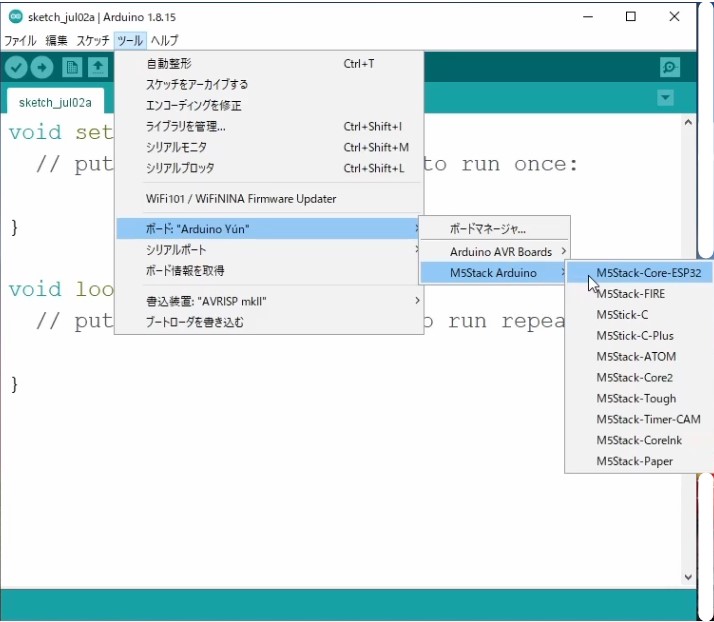This screenshot has width=714, height=622.
Task: Open the 編集 menu
Action: pyautogui.click(x=56, y=41)
